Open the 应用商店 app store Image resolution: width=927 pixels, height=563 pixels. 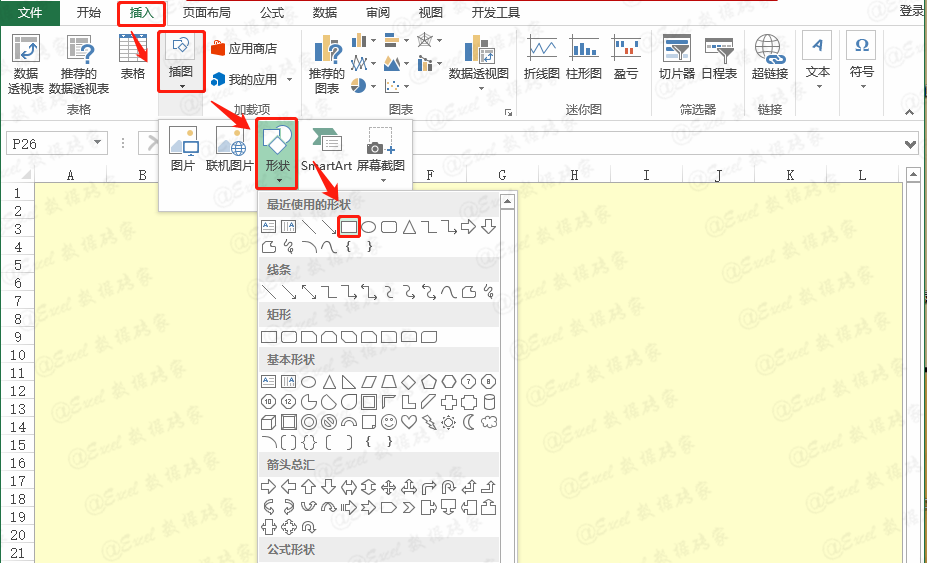[244, 48]
